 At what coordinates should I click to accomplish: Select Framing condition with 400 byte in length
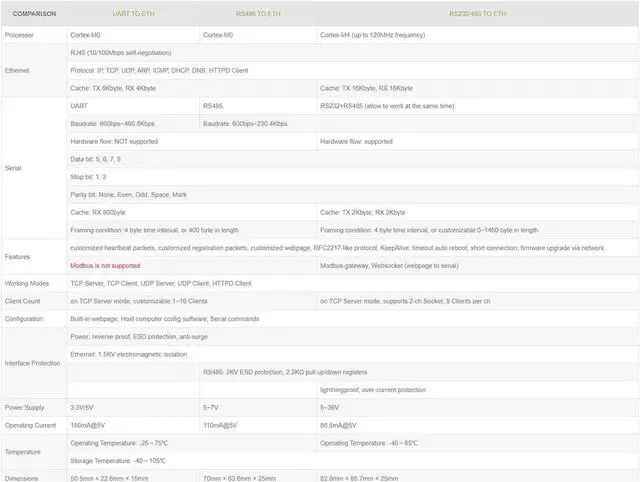(x=192, y=230)
